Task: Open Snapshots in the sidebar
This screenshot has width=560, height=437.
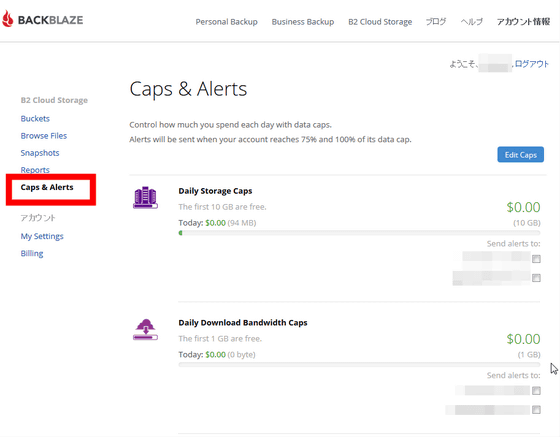Action: pyautogui.click(x=40, y=153)
